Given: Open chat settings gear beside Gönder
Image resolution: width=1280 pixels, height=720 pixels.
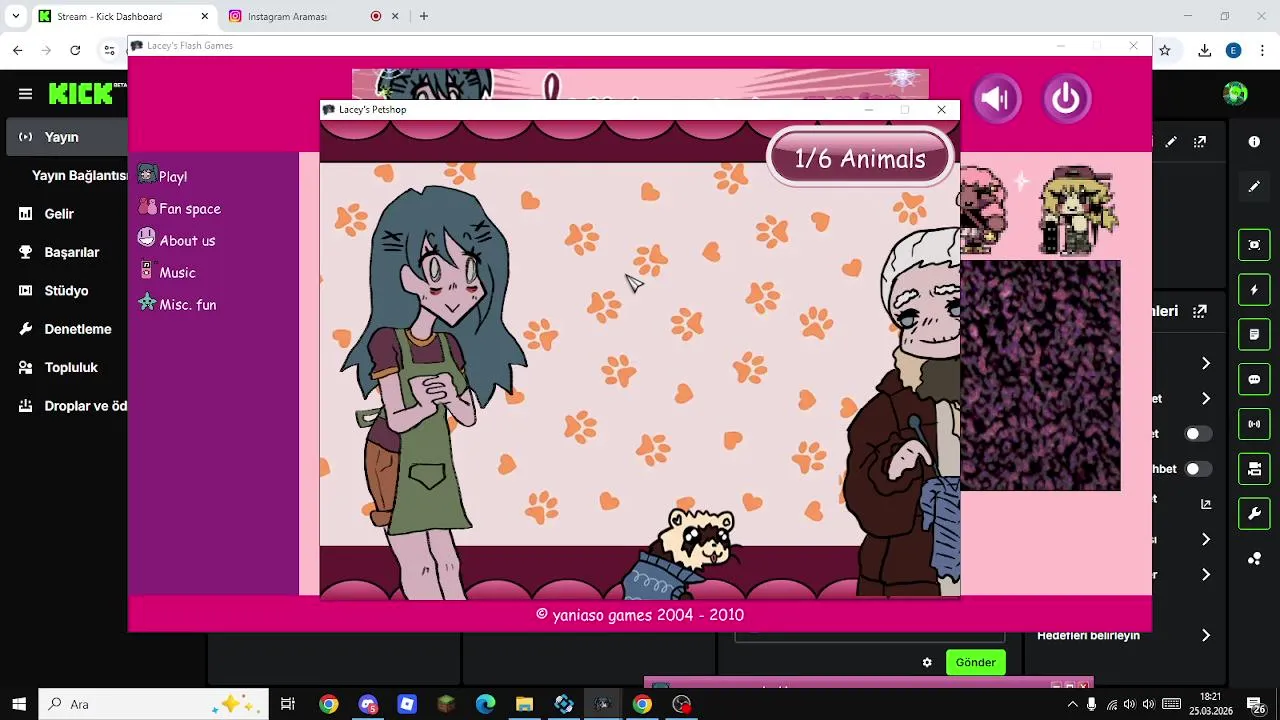Looking at the screenshot, I should pyautogui.click(x=927, y=662).
